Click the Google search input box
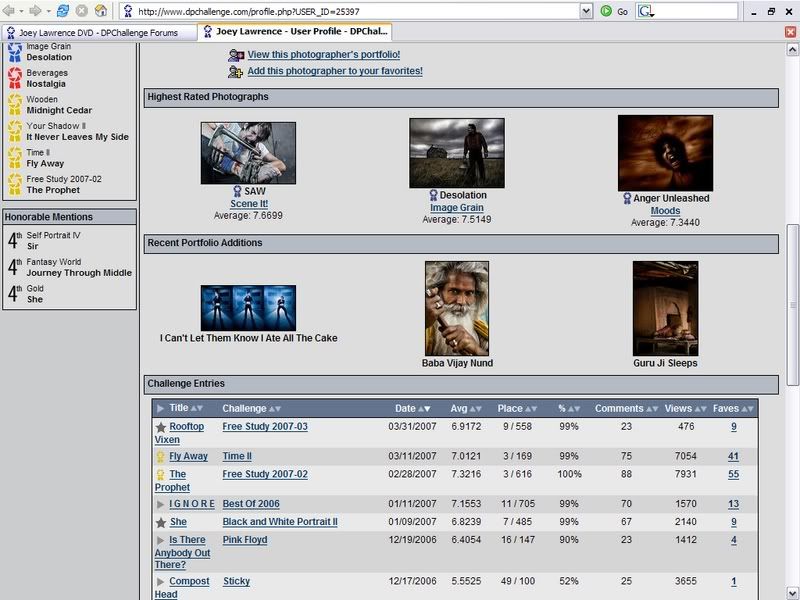The height and width of the screenshot is (600, 800). [x=696, y=11]
